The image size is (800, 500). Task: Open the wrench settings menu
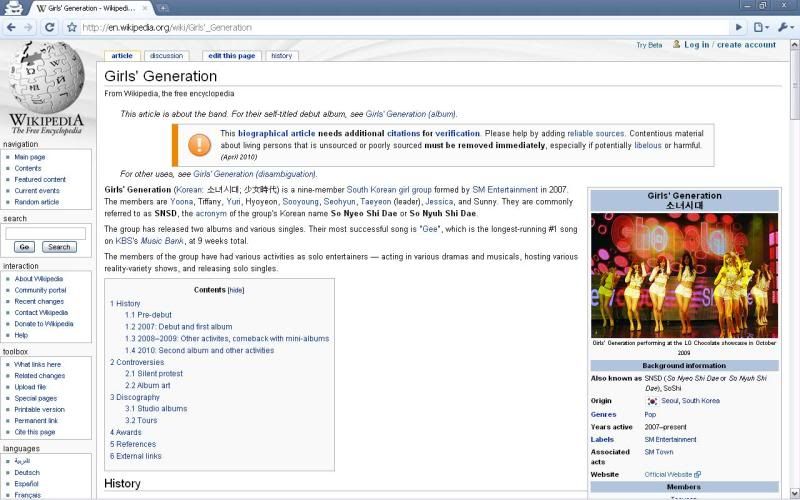click(x=786, y=27)
